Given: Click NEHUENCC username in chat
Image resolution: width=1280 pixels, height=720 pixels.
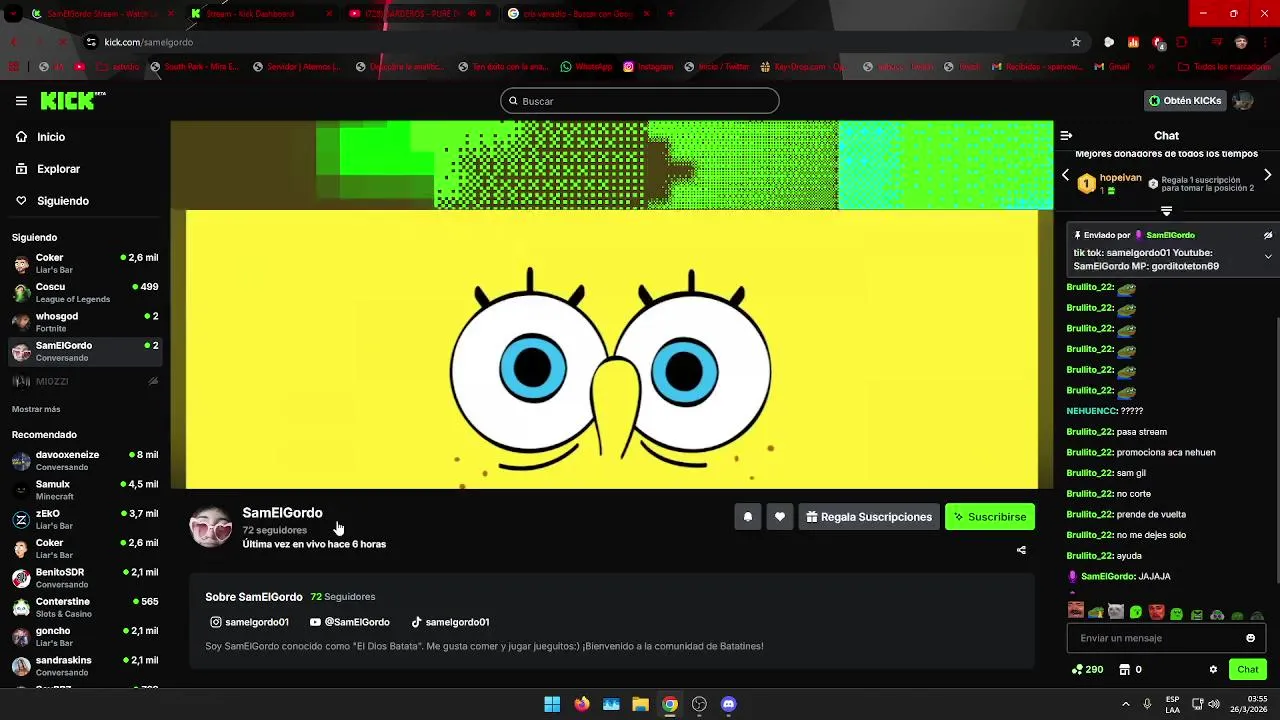Looking at the screenshot, I should click(x=1090, y=411).
